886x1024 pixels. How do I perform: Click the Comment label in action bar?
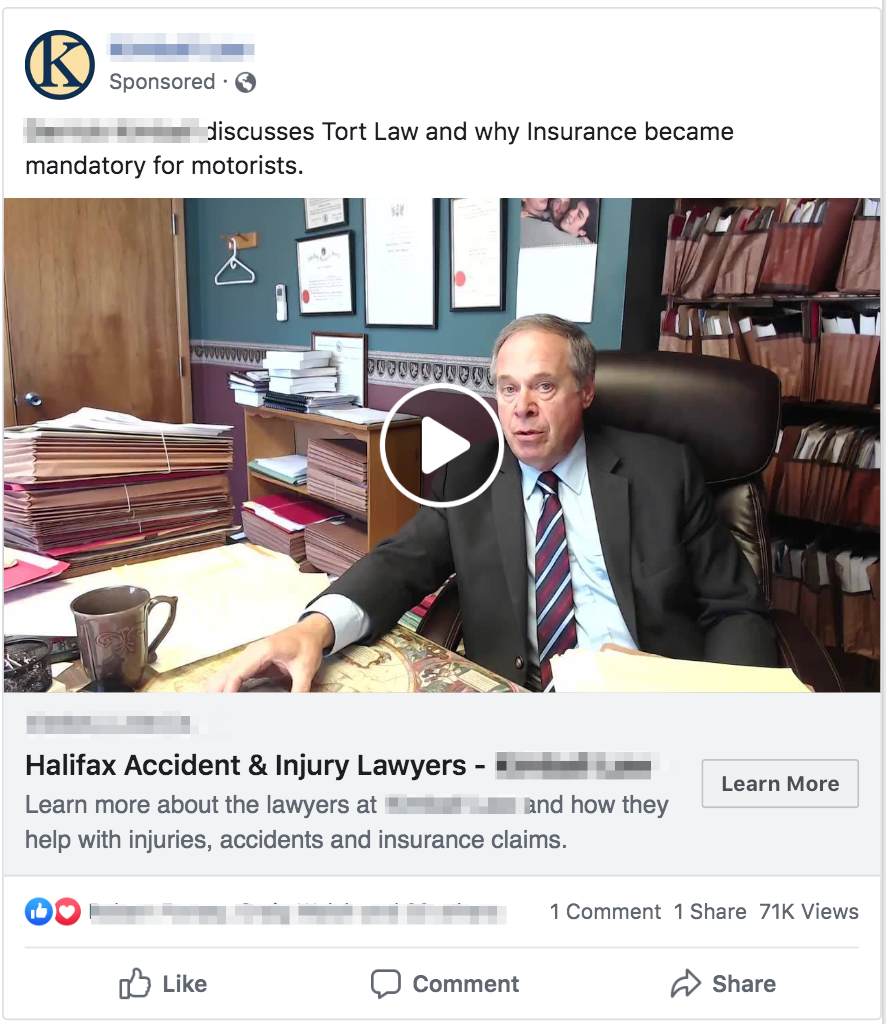466,984
